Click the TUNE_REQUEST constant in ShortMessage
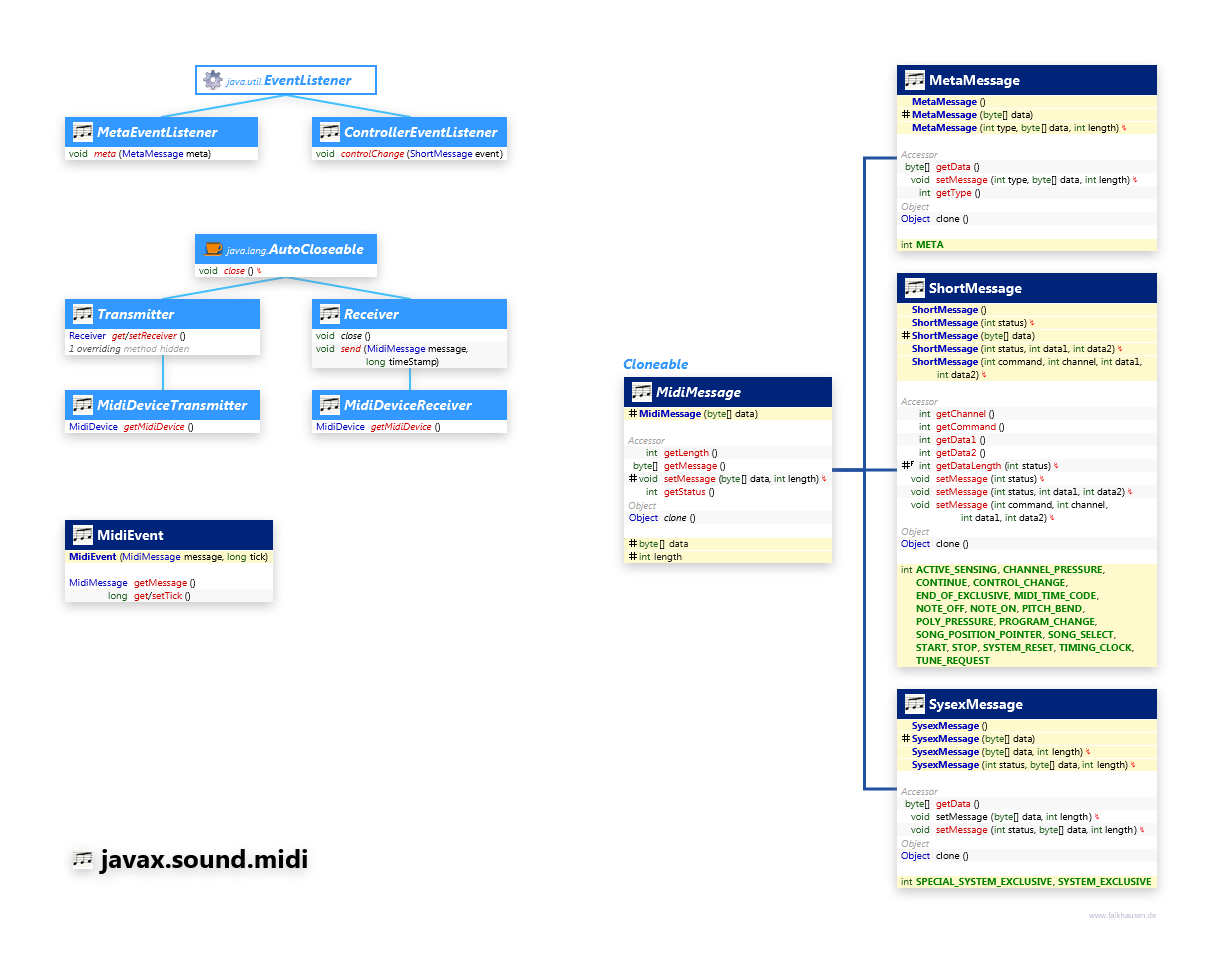The image size is (1213, 961). [x=953, y=661]
